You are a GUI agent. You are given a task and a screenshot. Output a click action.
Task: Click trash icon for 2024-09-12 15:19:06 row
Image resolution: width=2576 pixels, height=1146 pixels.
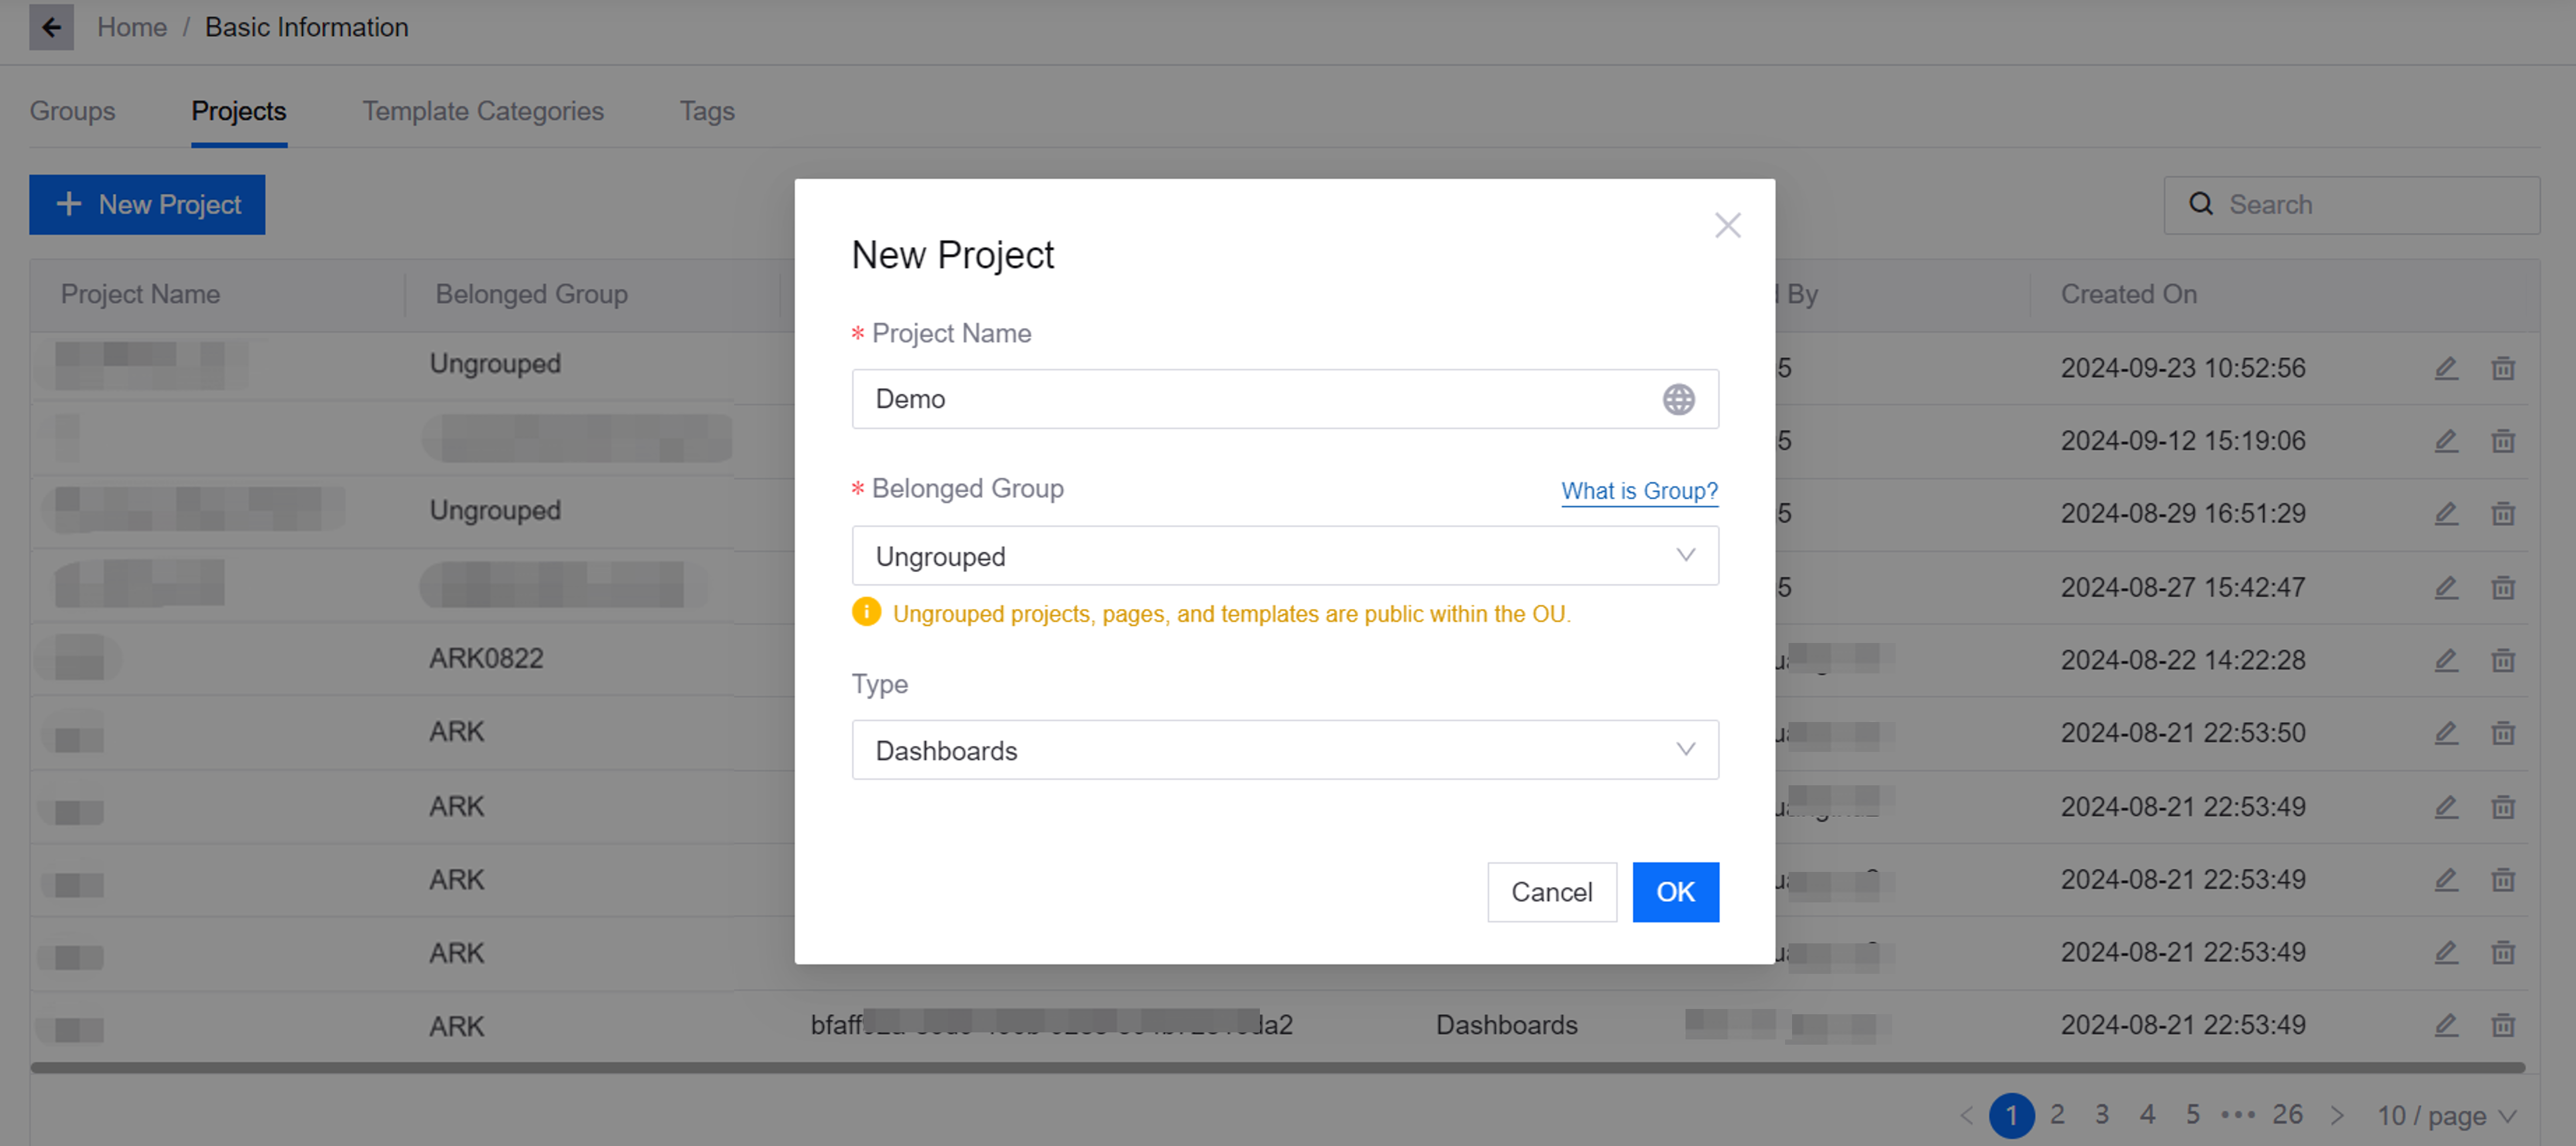[x=2502, y=441]
